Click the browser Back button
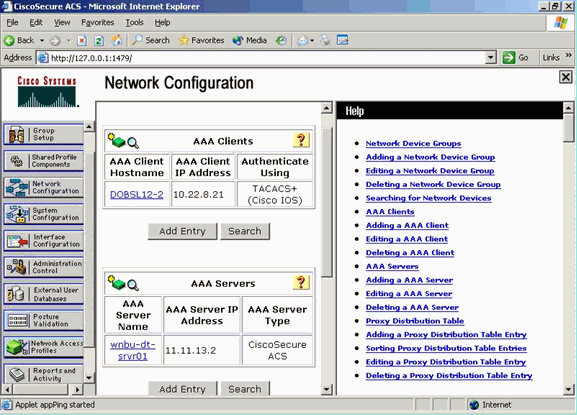This screenshot has width=577, height=415. click(19, 40)
